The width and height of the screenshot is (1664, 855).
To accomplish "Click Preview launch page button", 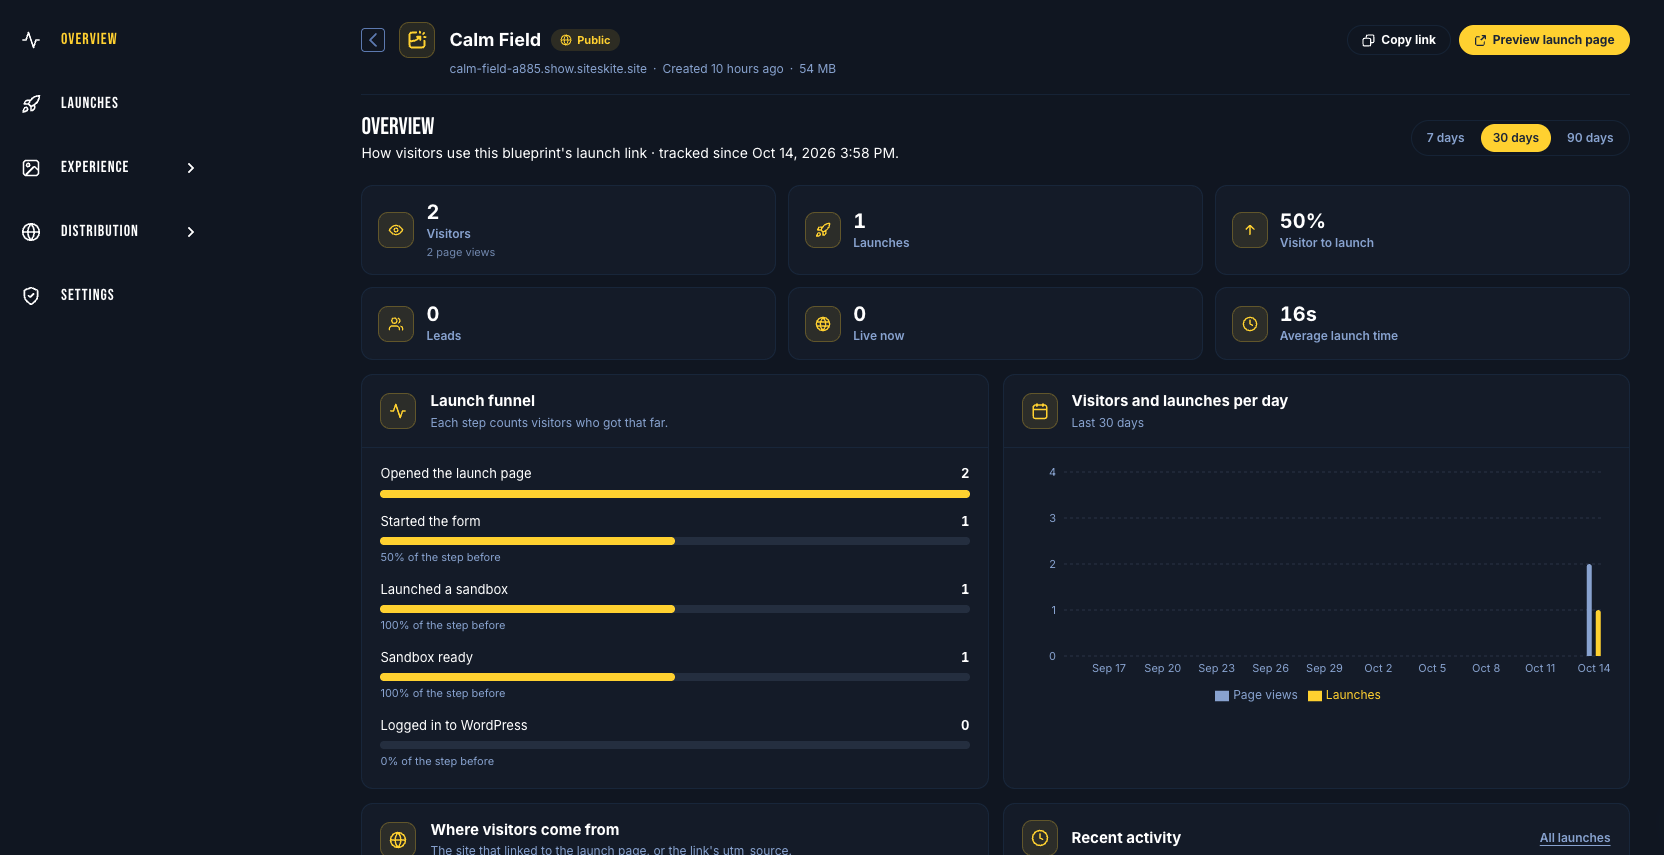I will click(x=1544, y=40).
